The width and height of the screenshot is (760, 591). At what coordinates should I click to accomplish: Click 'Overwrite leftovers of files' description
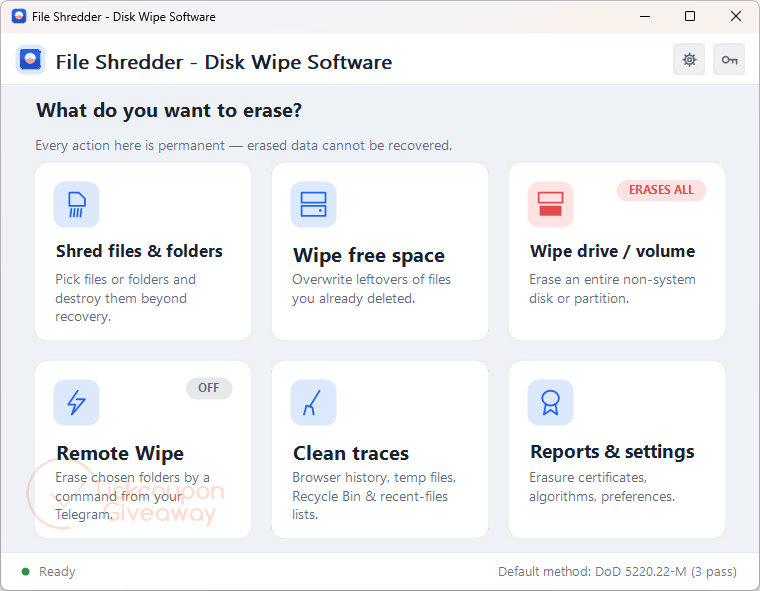coord(371,289)
